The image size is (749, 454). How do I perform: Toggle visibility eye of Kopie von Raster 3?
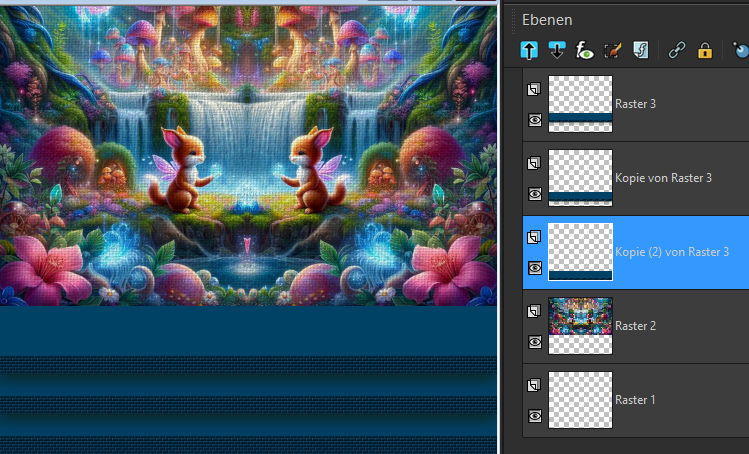(535, 194)
